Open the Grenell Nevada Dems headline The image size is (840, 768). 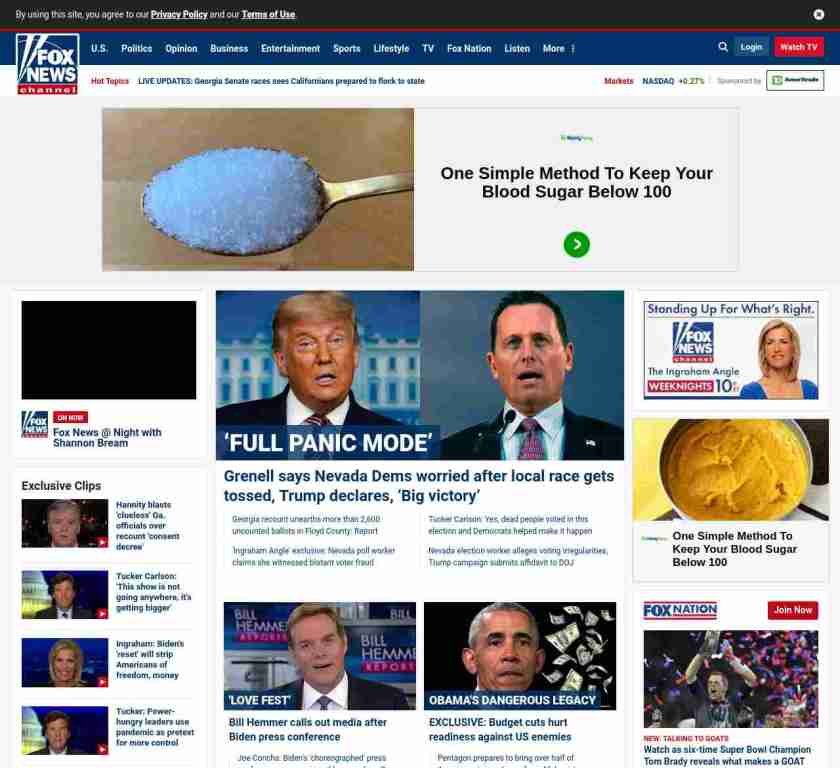(419, 486)
